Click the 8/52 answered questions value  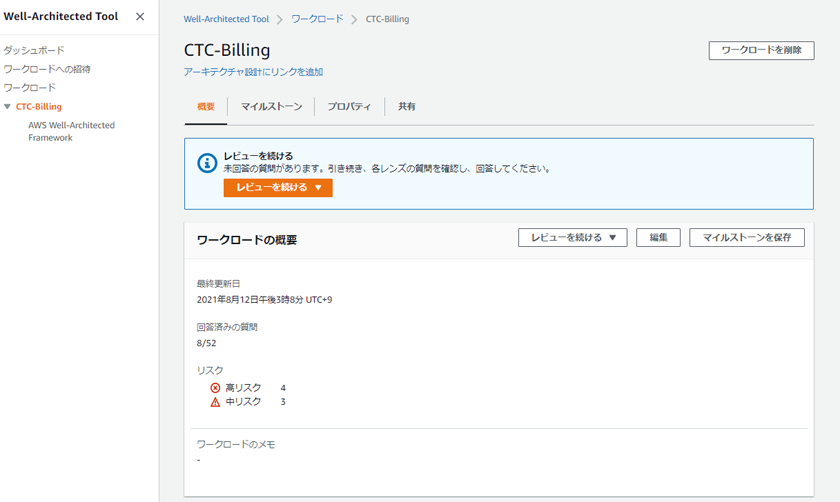coord(206,343)
